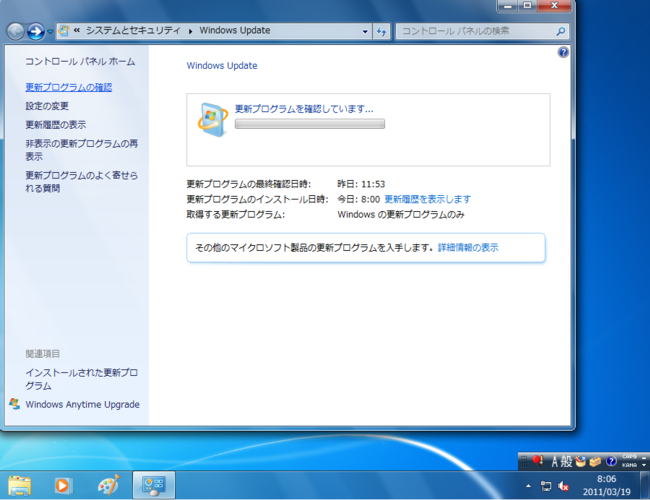Click the refresh button next to address bar
Viewport: 650px width, 500px height.
(x=381, y=32)
